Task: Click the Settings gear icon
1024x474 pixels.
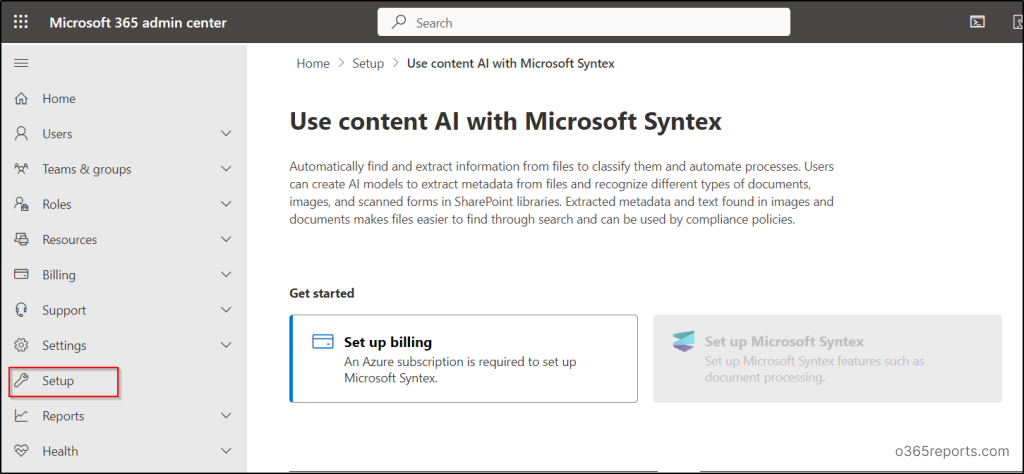Action: click(22, 345)
